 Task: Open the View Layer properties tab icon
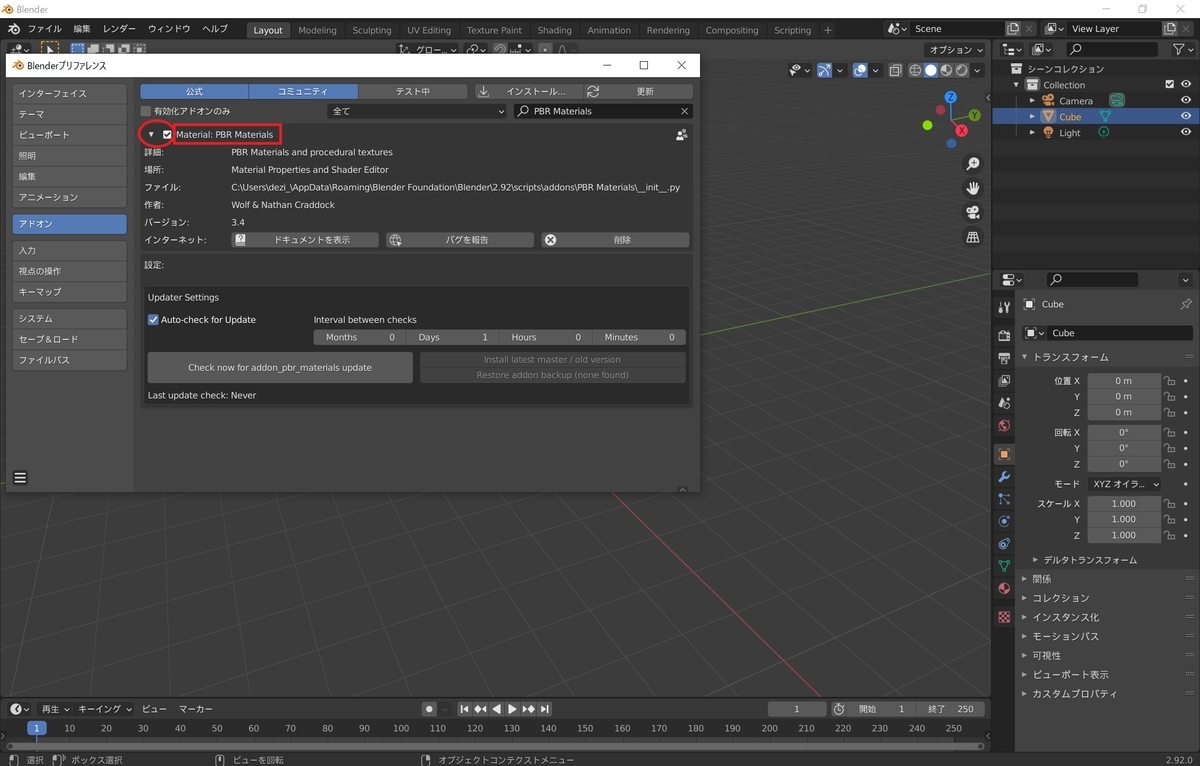click(x=1004, y=381)
